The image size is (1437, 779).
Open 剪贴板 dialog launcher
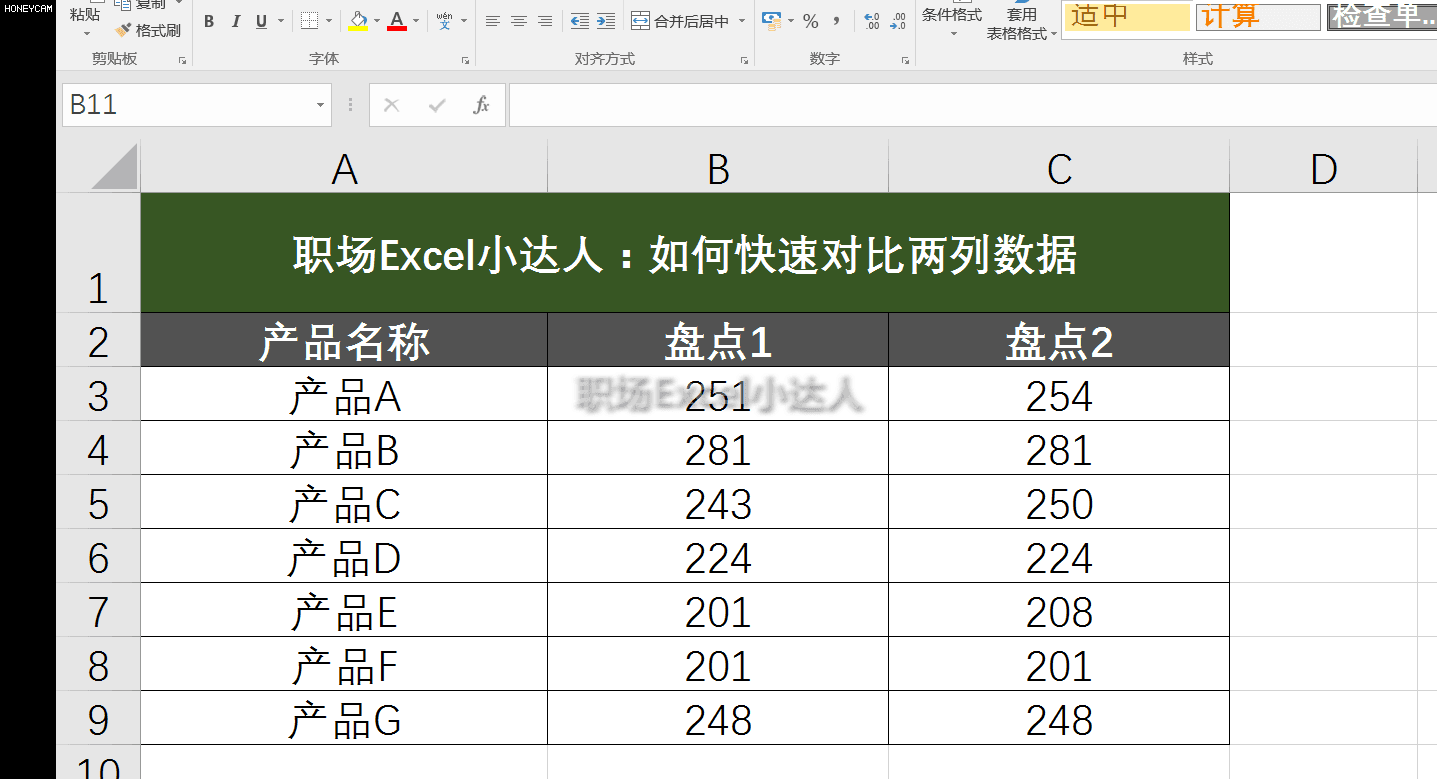coord(182,61)
